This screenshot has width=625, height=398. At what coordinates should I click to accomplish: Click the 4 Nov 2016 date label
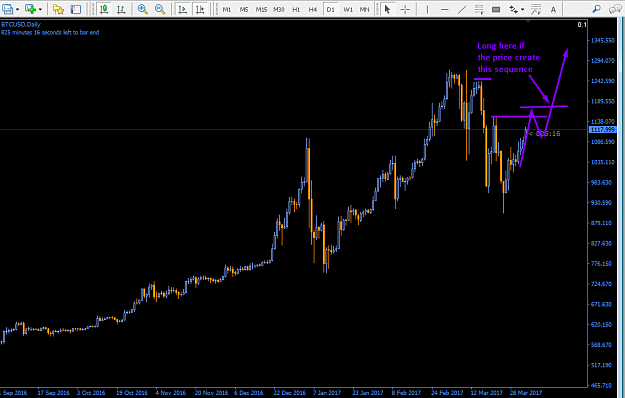pyautogui.click(x=171, y=393)
